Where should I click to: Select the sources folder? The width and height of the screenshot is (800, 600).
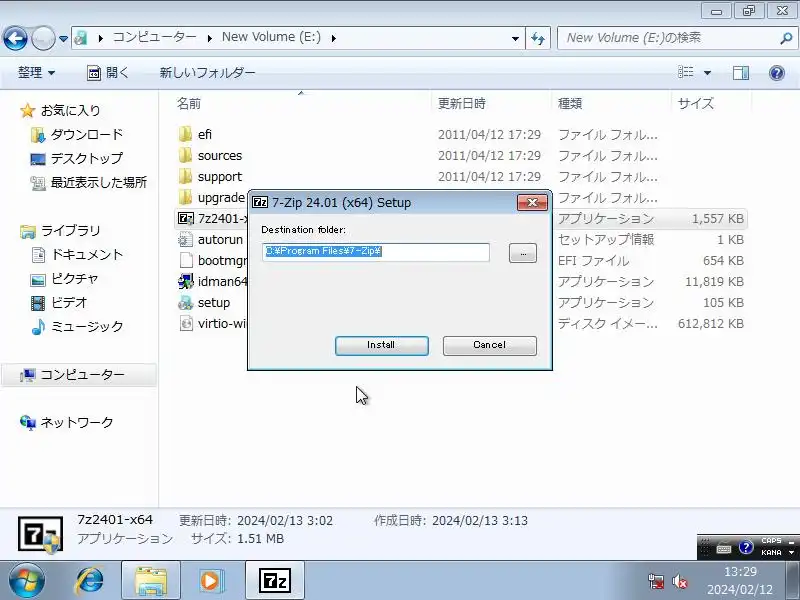219,156
